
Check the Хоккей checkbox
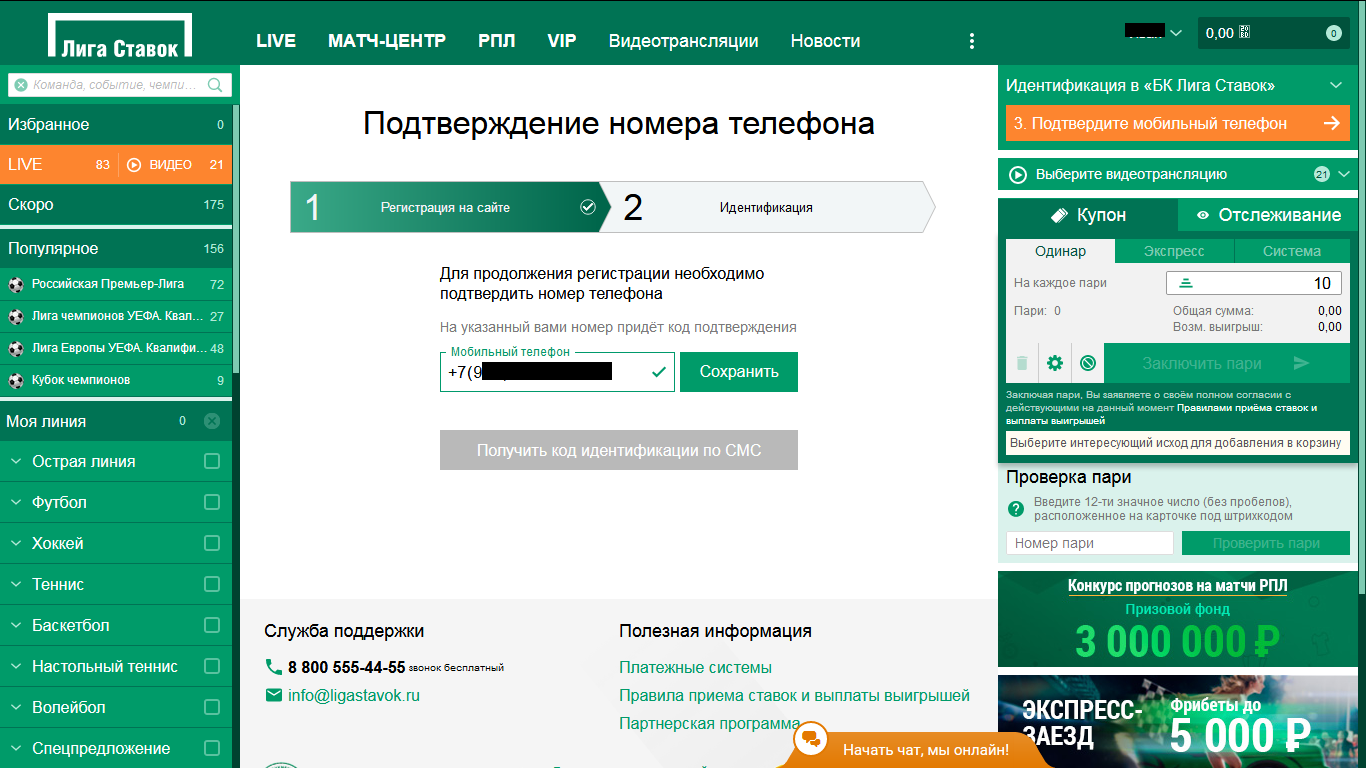coord(212,543)
